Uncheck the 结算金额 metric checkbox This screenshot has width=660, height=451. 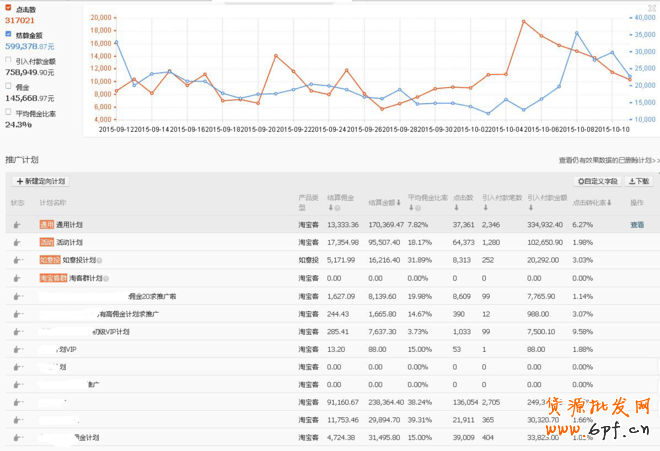tap(9, 34)
